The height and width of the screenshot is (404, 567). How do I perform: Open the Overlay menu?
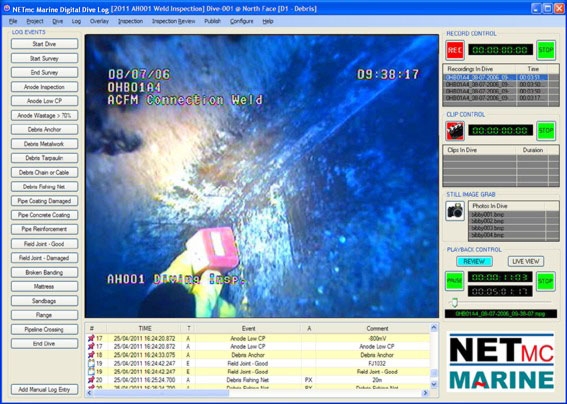pos(99,21)
